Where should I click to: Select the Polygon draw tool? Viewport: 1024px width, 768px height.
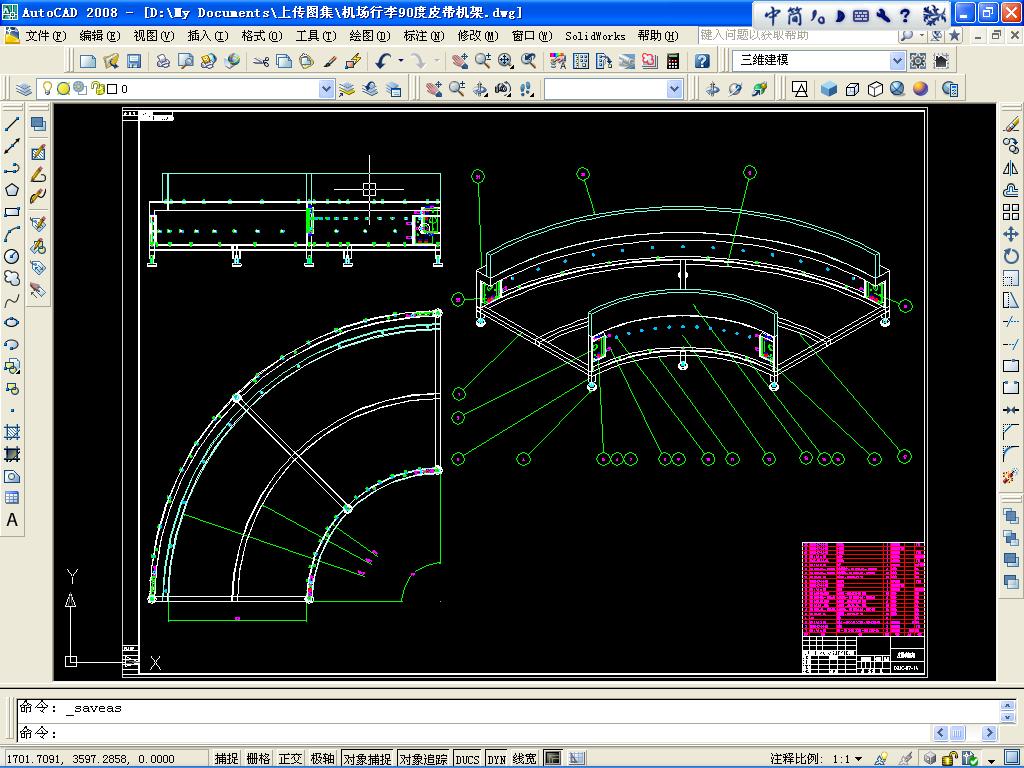[12, 190]
